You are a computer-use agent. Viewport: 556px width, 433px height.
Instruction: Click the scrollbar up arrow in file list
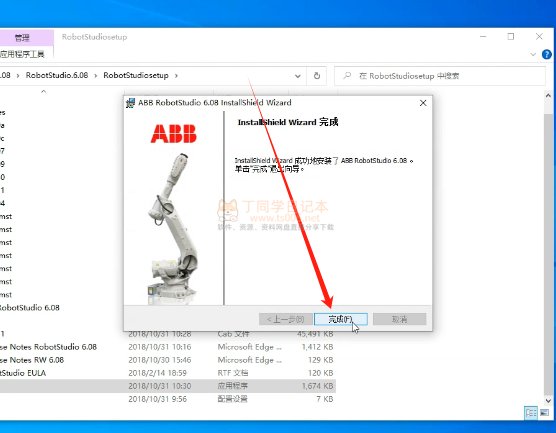coord(548,95)
